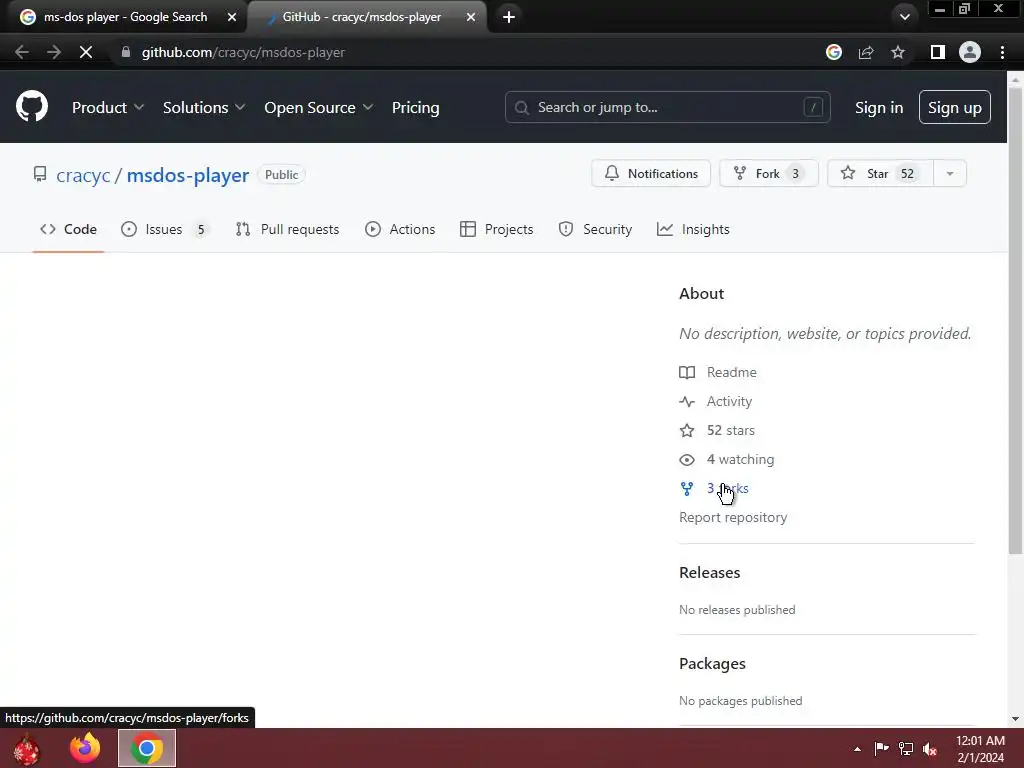Open the Packages heading link
This screenshot has width=1024, height=768.
[x=712, y=664]
